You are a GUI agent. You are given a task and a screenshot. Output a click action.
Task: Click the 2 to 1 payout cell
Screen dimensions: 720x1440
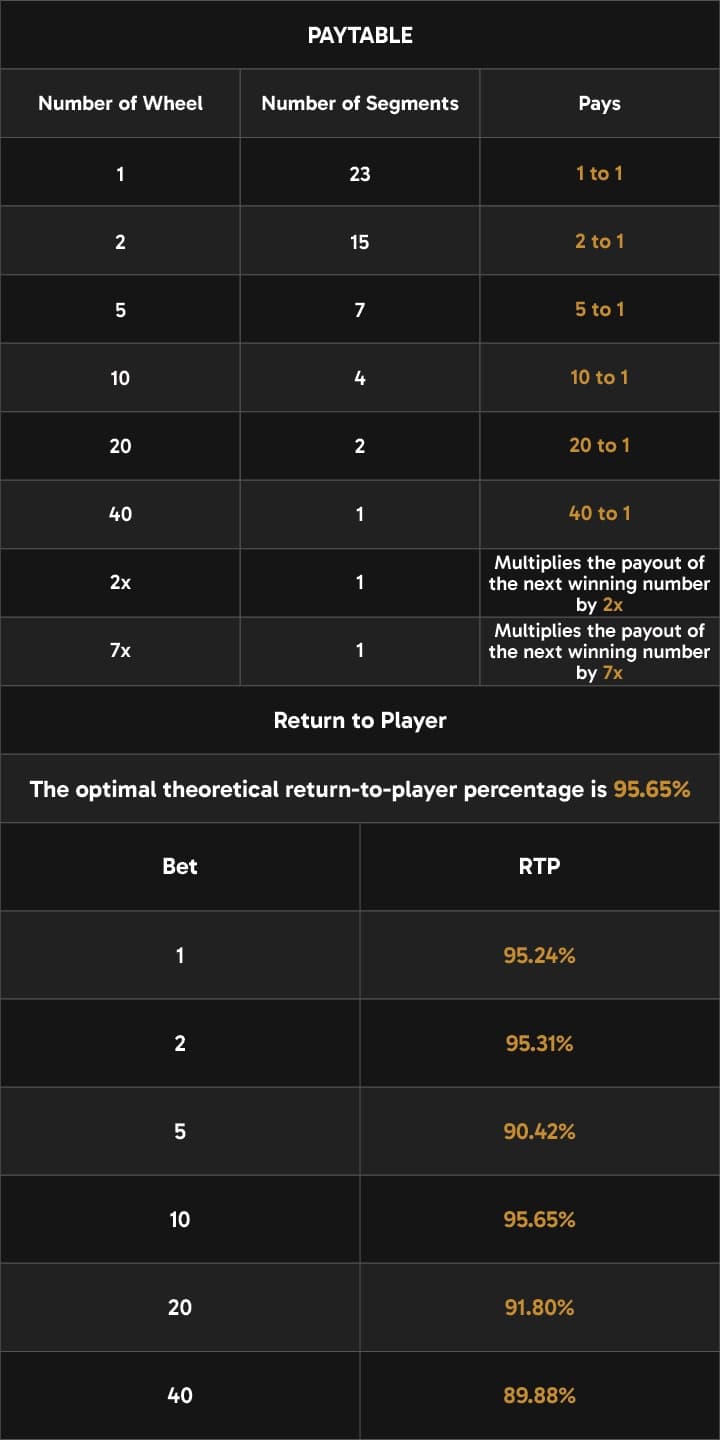pos(600,241)
